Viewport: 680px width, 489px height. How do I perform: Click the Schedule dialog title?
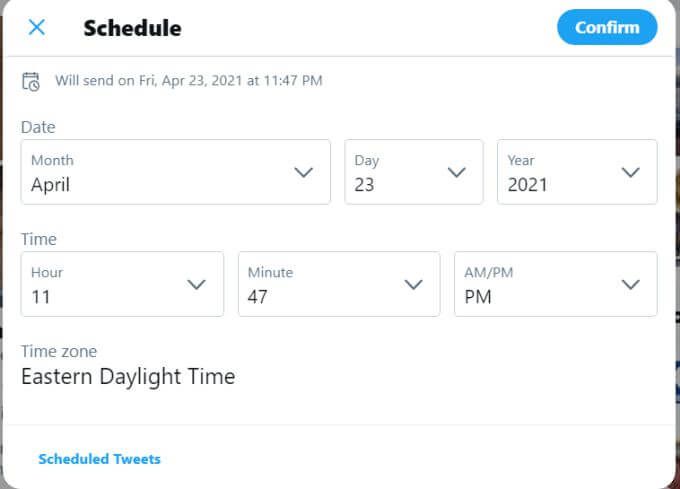pos(132,28)
